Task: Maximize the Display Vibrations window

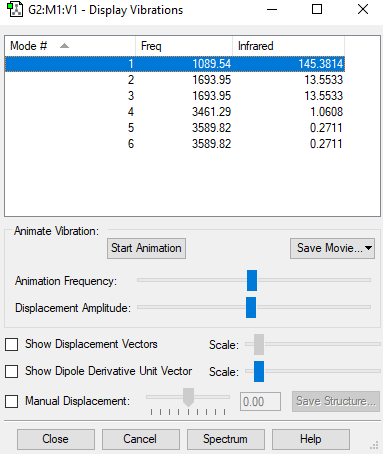Action: [x=317, y=9]
